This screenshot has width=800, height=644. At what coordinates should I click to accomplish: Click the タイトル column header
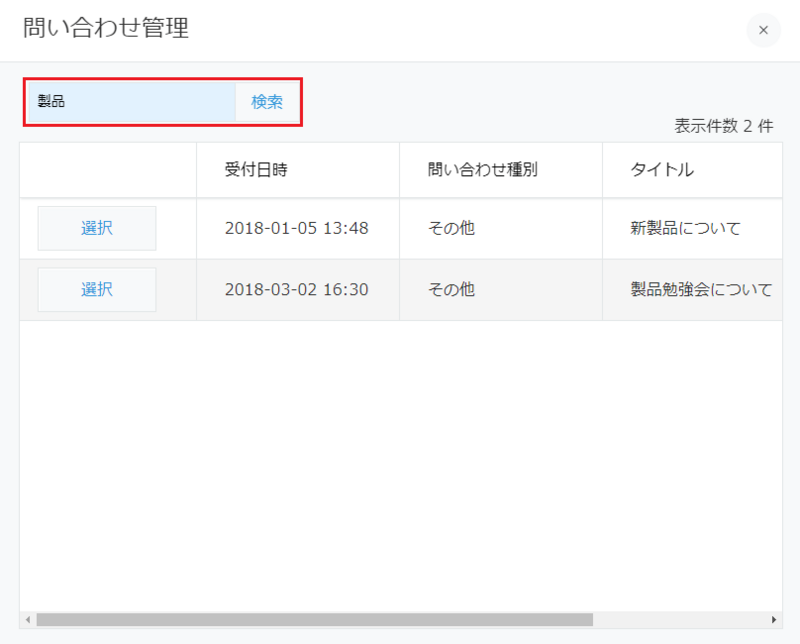coord(662,169)
